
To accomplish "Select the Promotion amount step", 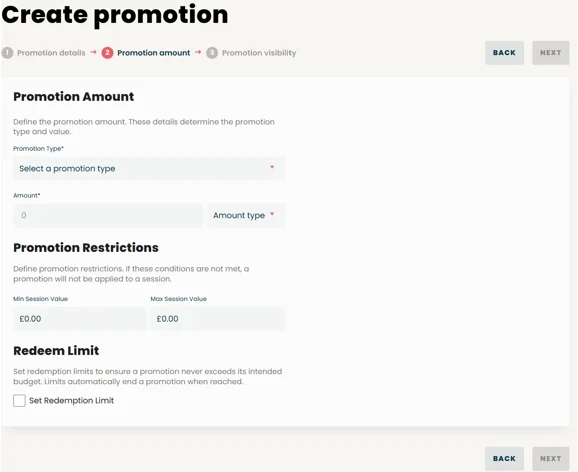I will (x=154, y=53).
